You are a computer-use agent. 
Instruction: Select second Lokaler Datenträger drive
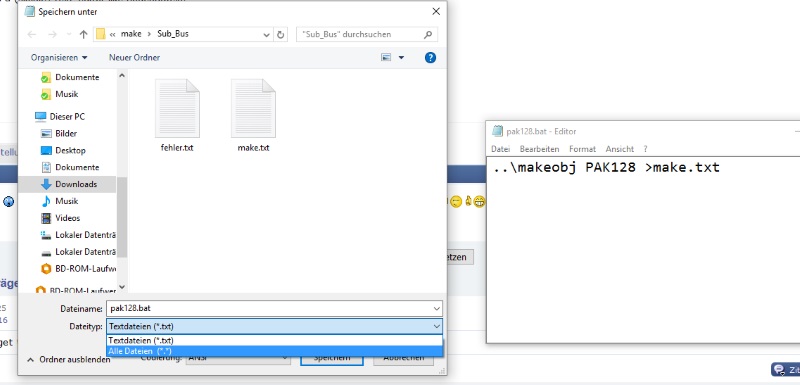[78, 252]
